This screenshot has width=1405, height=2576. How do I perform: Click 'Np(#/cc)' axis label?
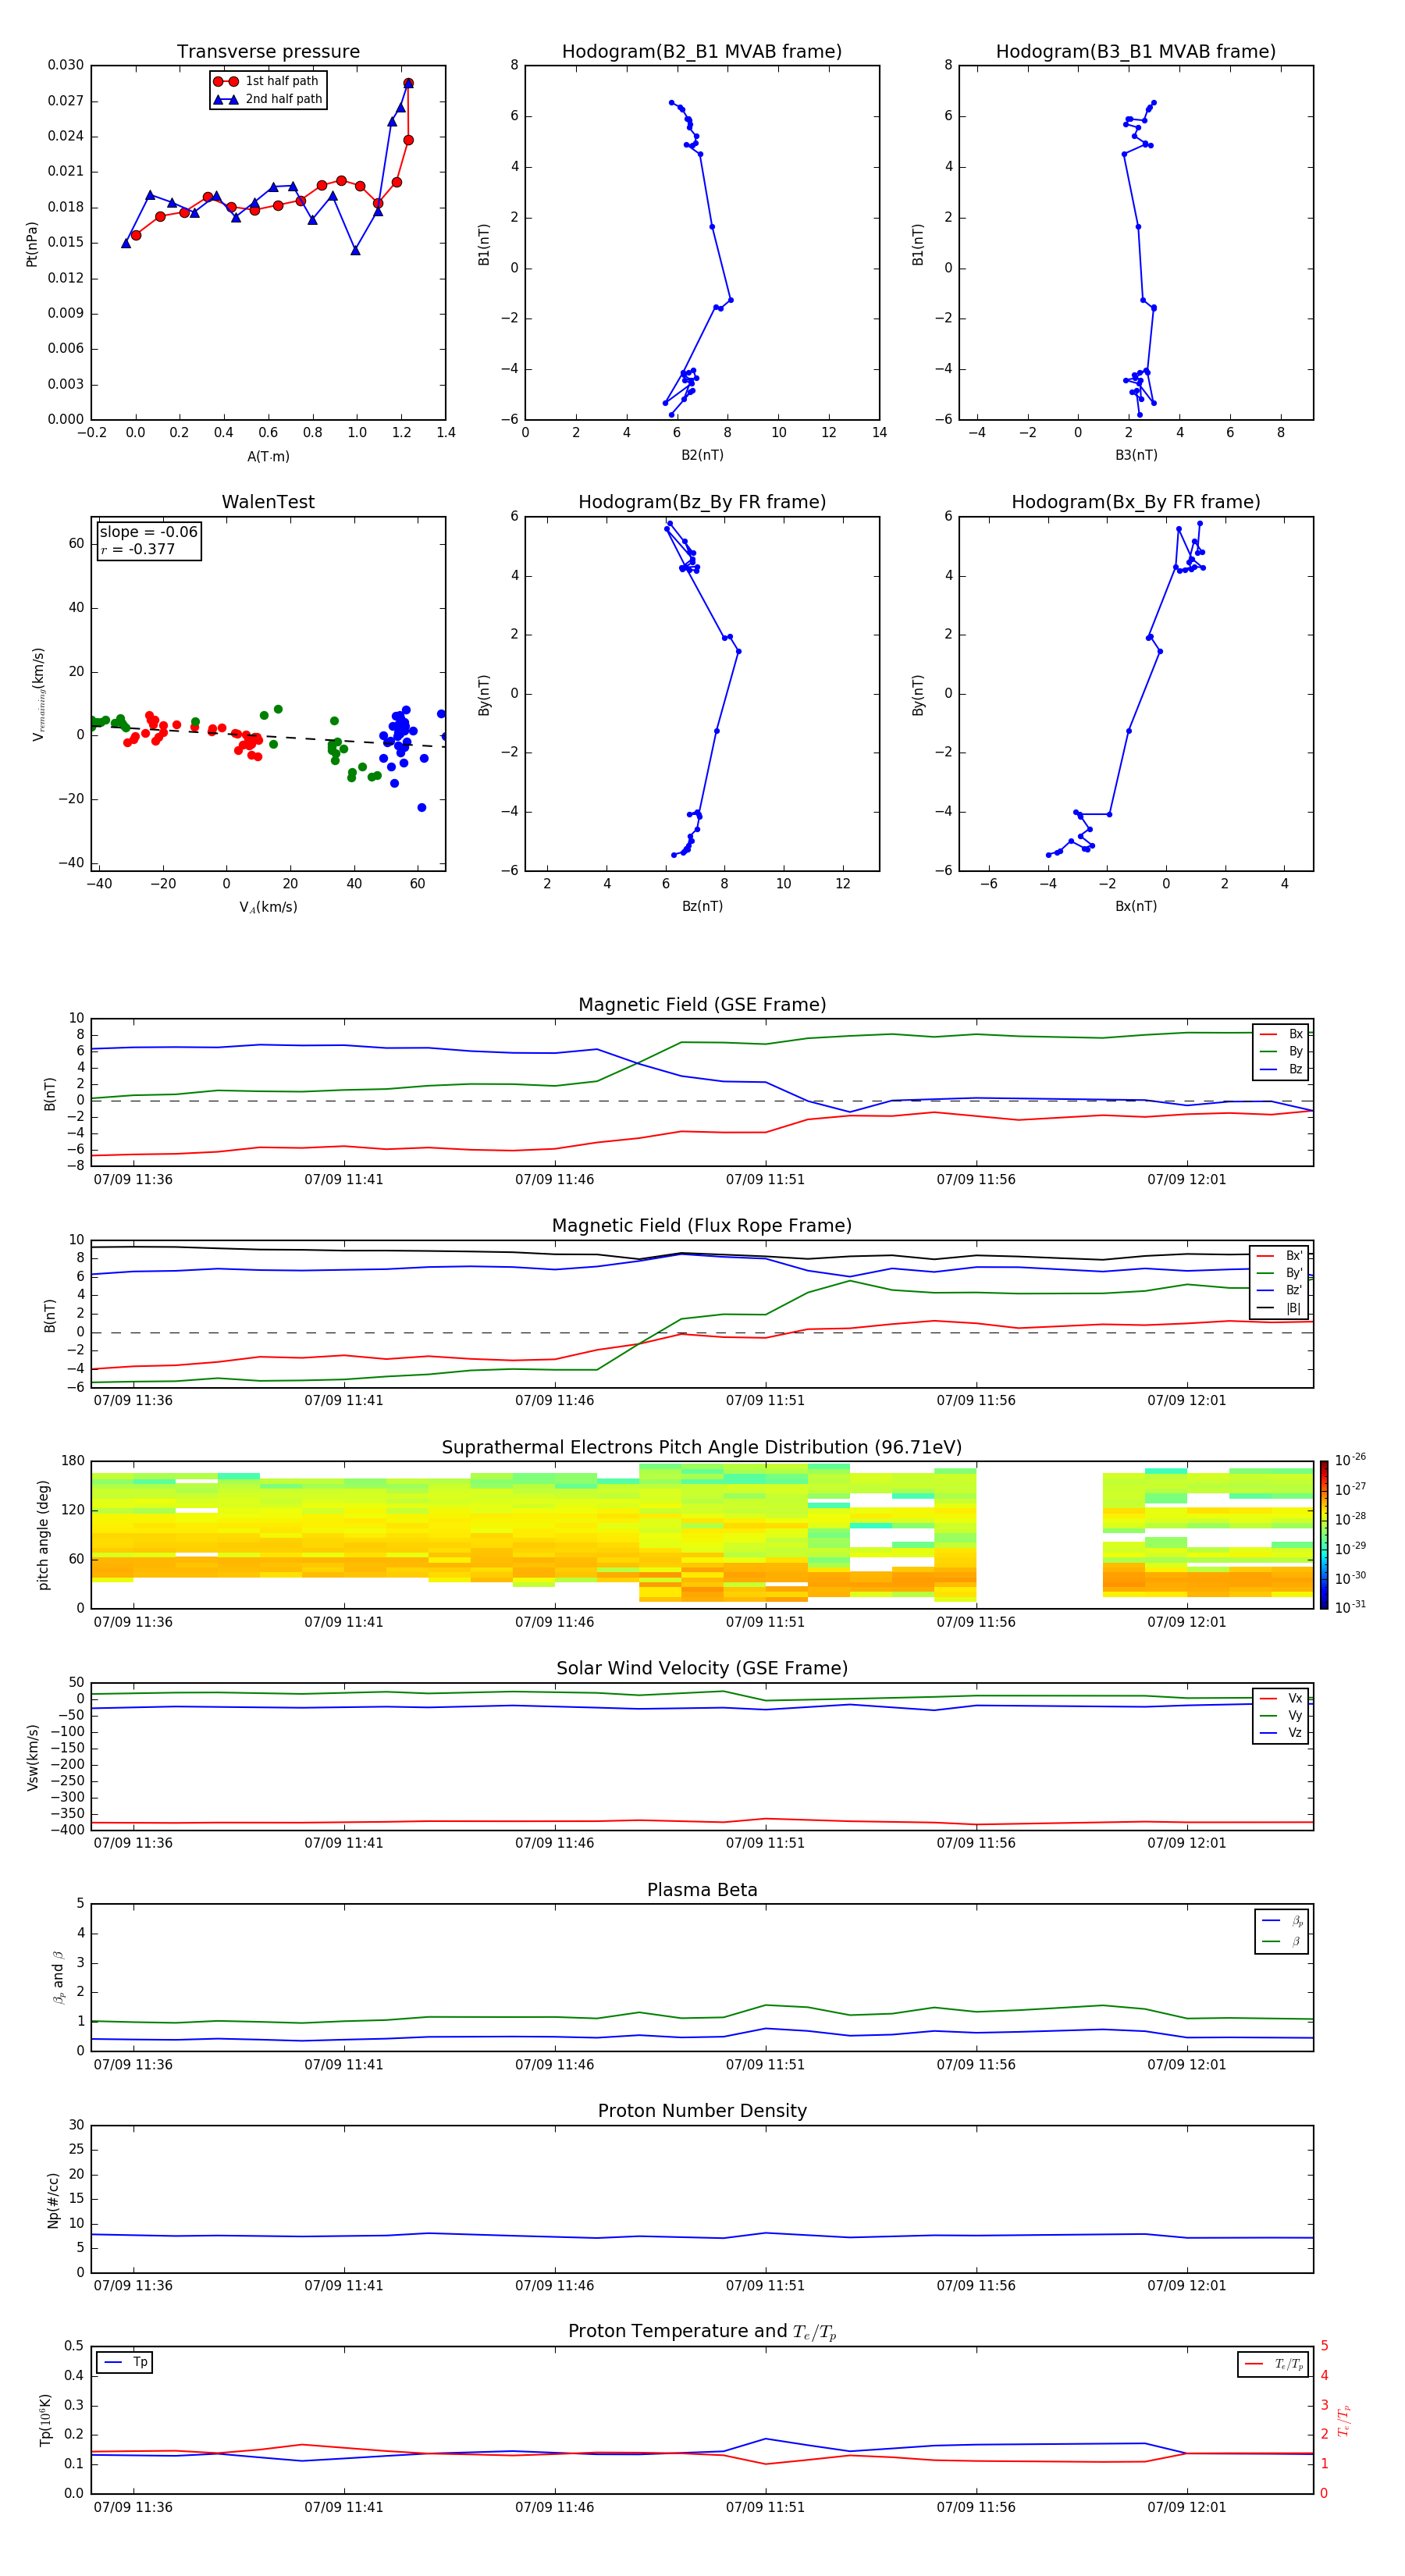click(x=53, y=2199)
